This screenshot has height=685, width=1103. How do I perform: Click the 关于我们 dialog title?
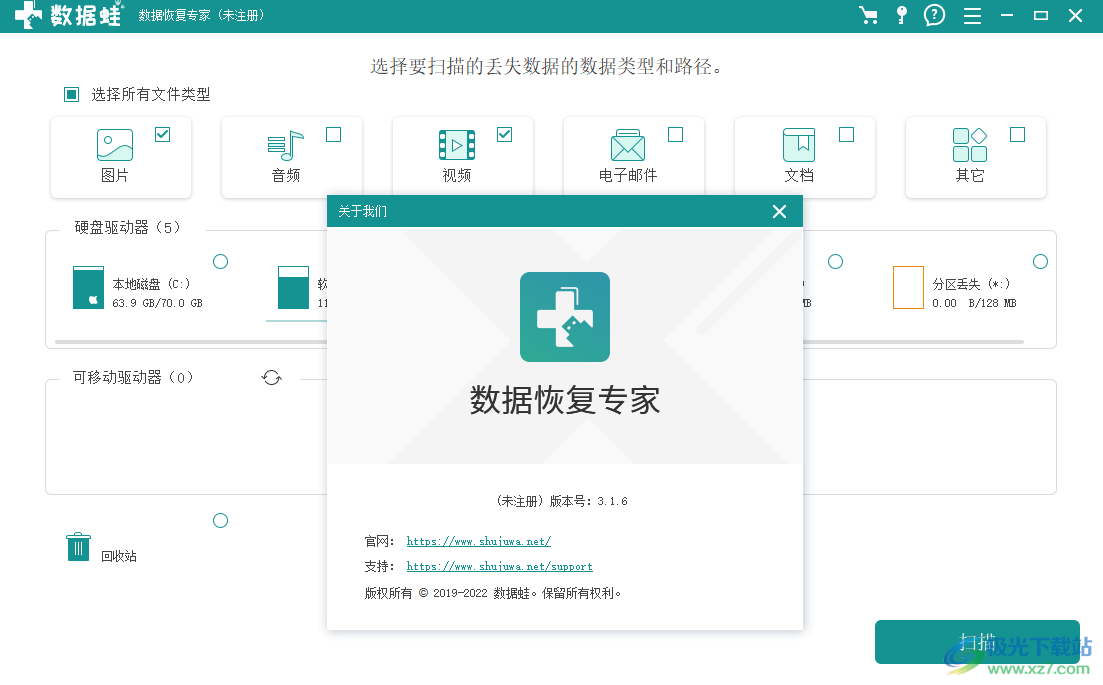tap(362, 212)
